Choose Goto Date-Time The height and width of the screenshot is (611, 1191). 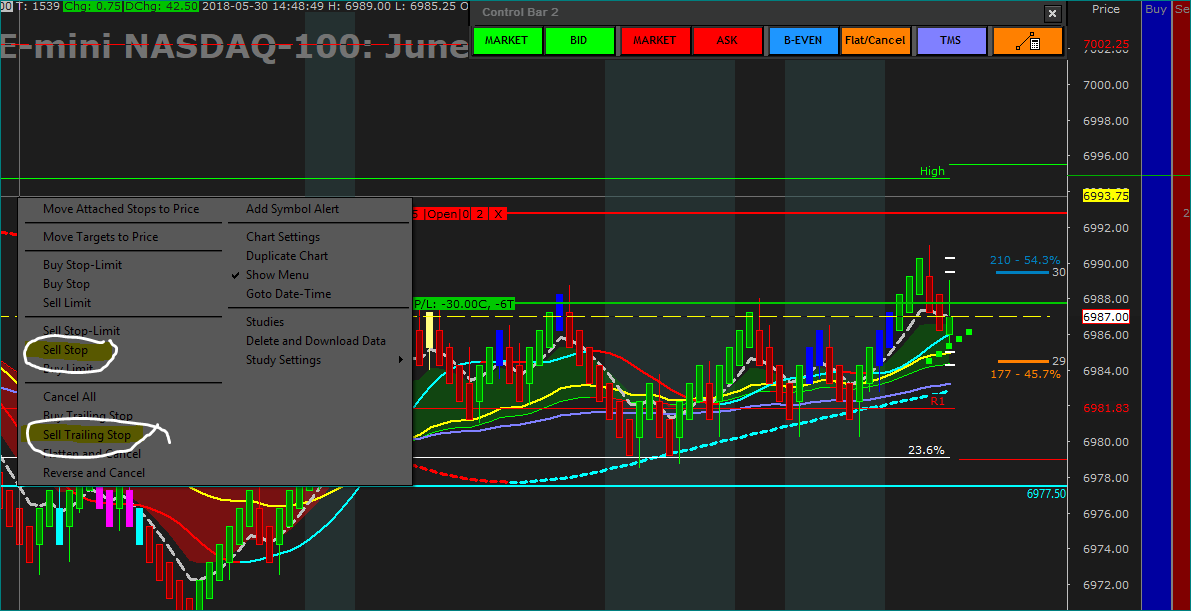pos(288,294)
